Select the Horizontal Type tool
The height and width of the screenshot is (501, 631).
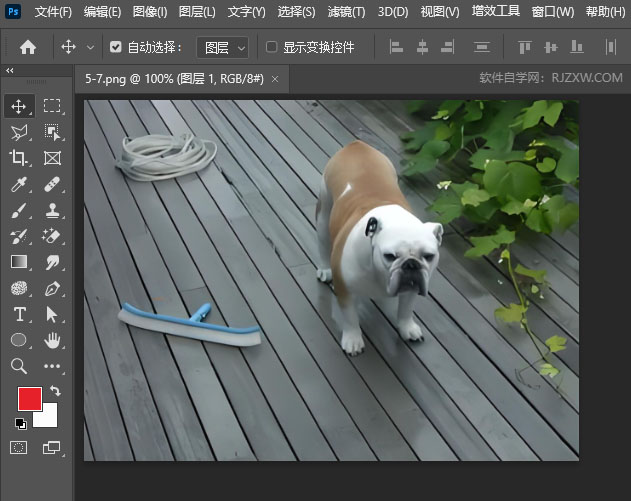point(19,314)
